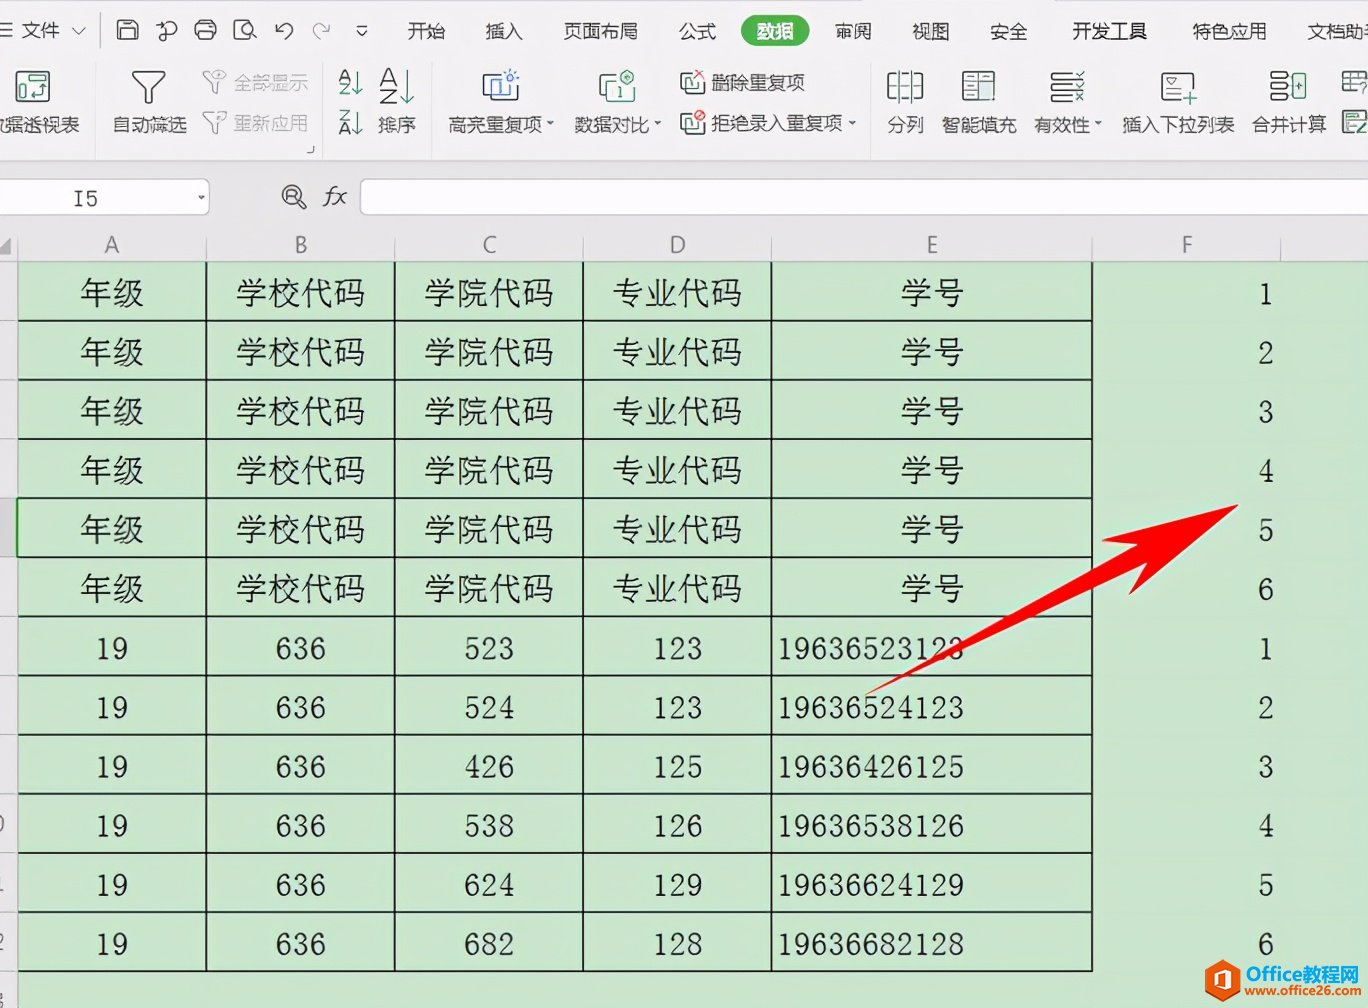Click cell with value 538

click(489, 825)
